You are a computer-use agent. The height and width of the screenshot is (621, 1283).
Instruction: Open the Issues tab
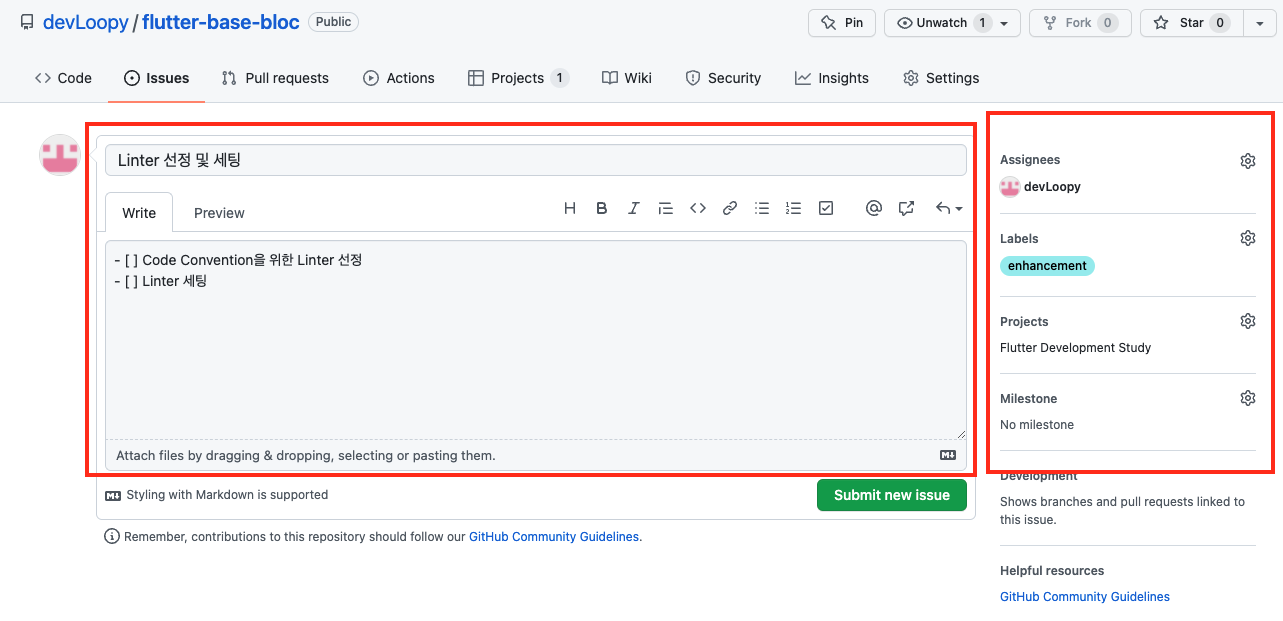pyautogui.click(x=157, y=78)
